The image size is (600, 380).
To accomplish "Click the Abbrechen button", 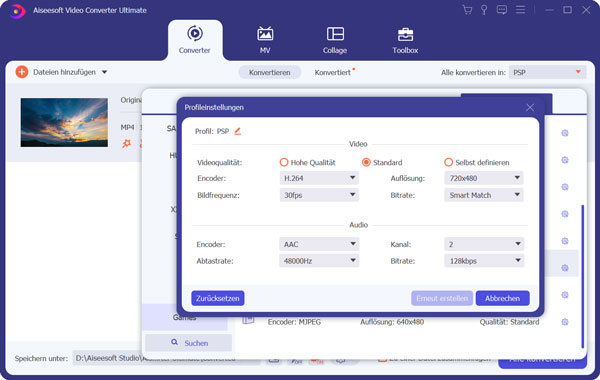I will 502,298.
